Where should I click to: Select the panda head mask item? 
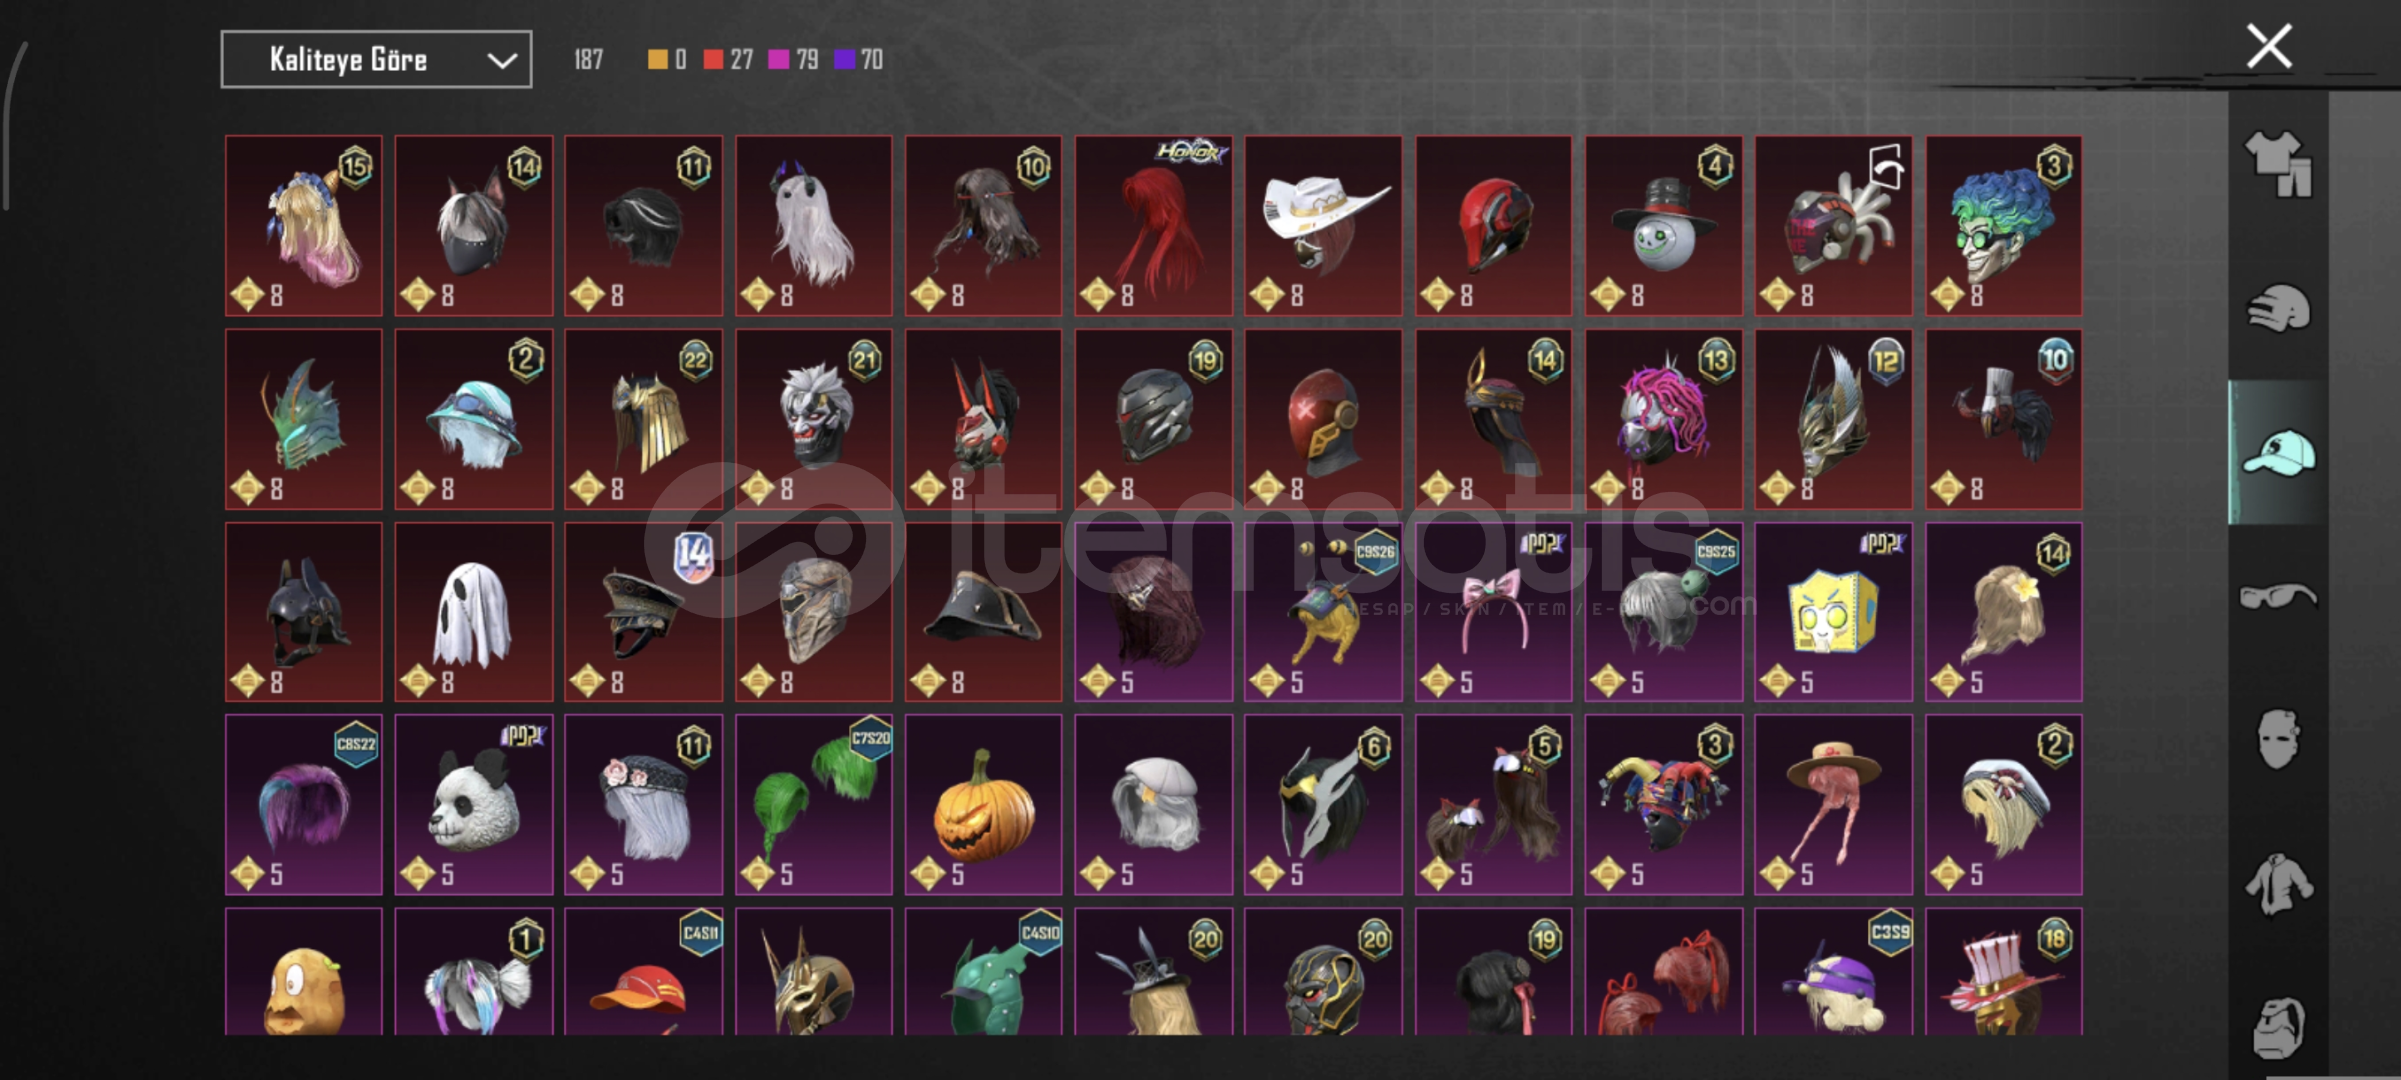coord(473,804)
